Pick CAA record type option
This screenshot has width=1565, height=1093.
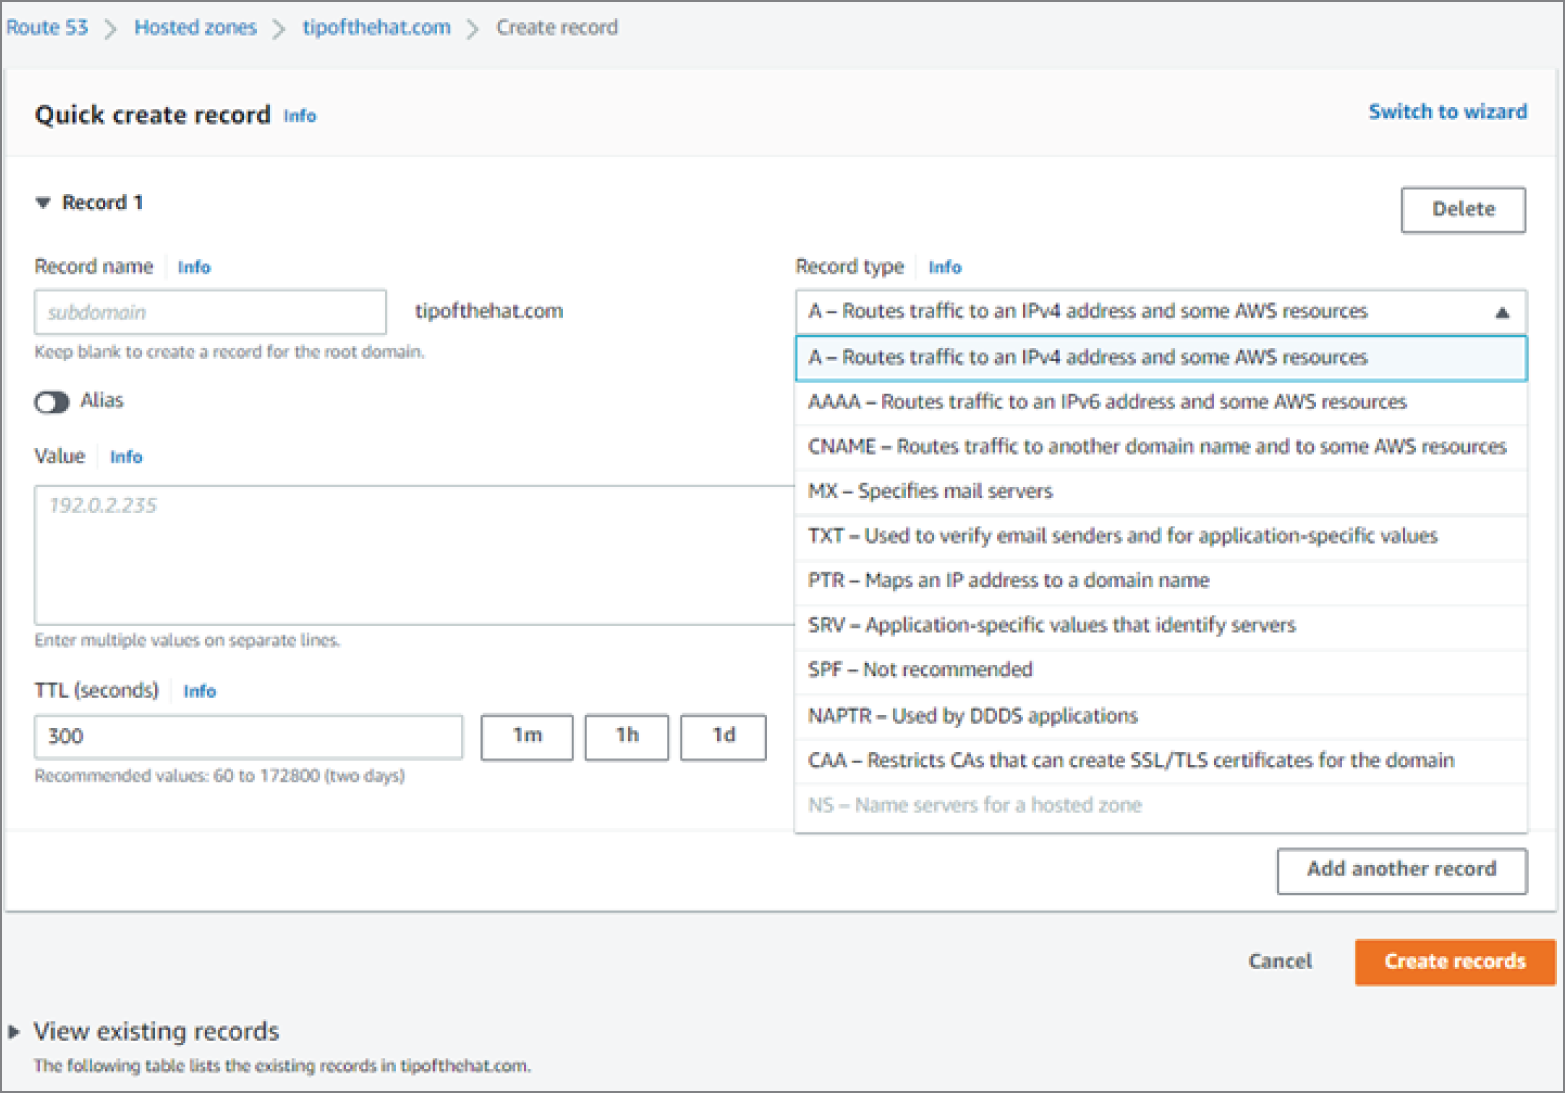pos(1160,761)
